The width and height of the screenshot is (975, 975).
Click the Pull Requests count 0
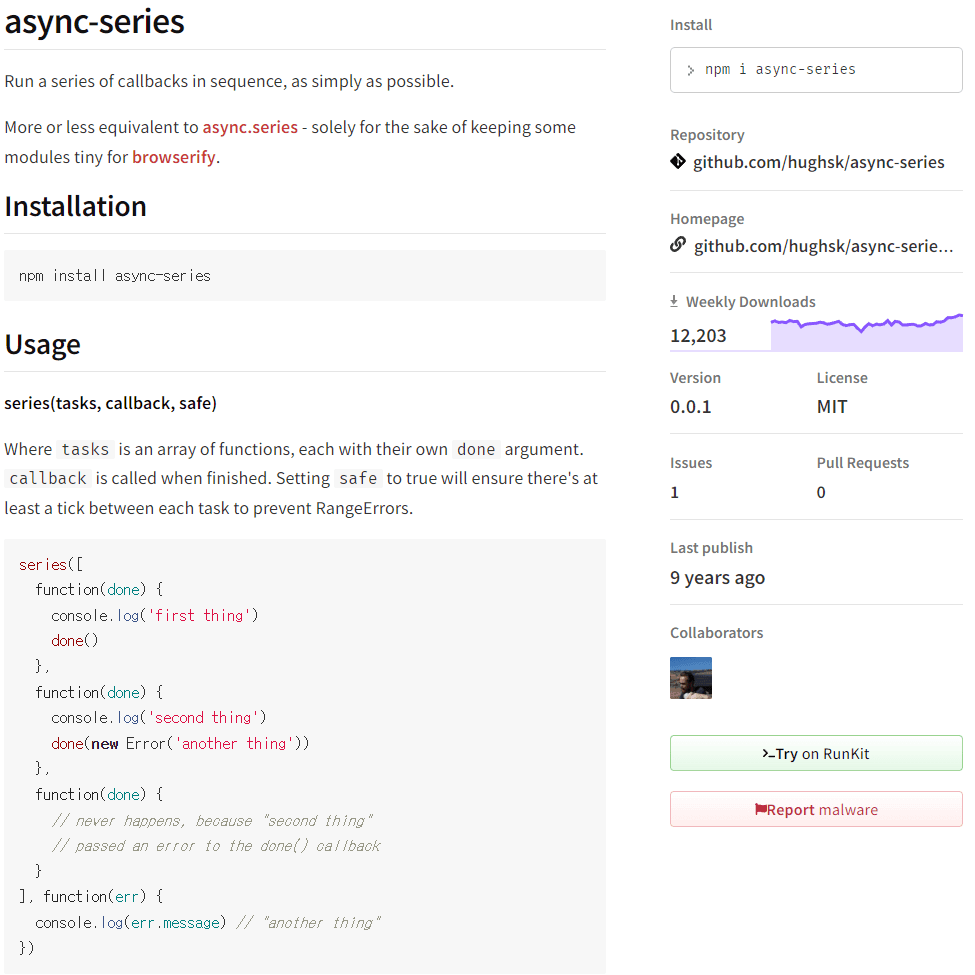(x=821, y=492)
